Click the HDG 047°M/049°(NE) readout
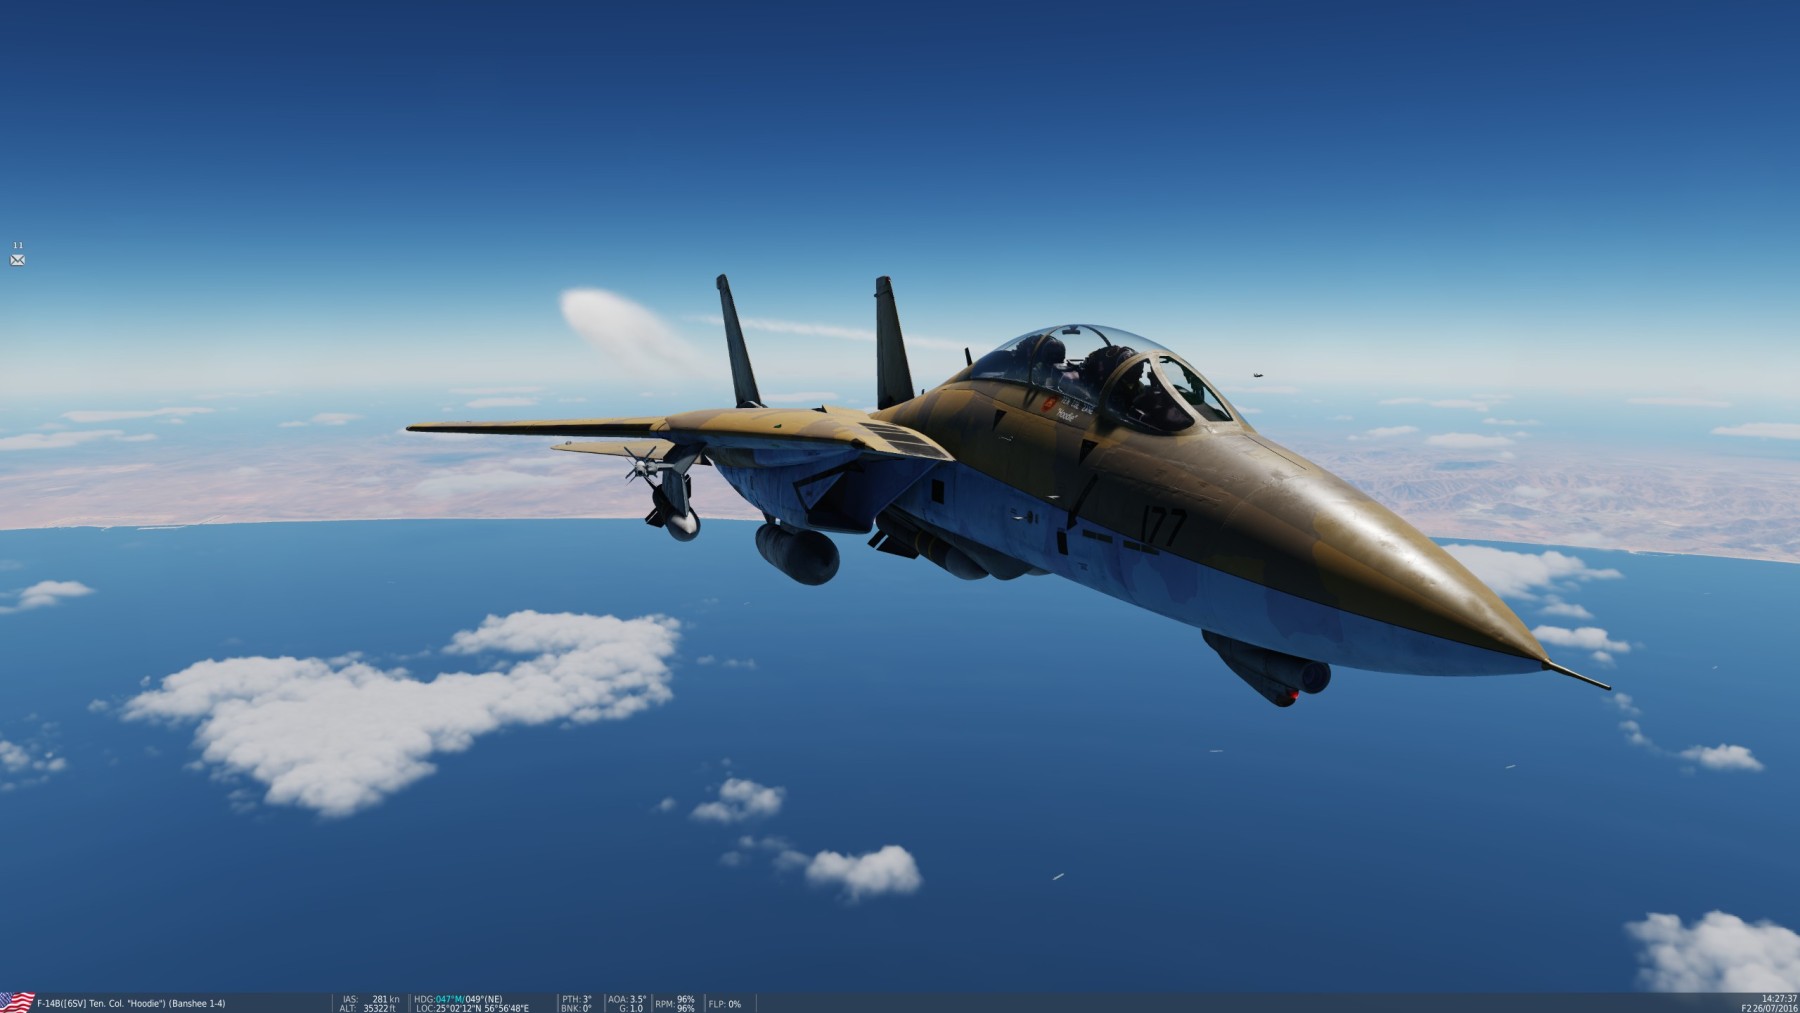This screenshot has height=1013, width=1800. point(458,999)
